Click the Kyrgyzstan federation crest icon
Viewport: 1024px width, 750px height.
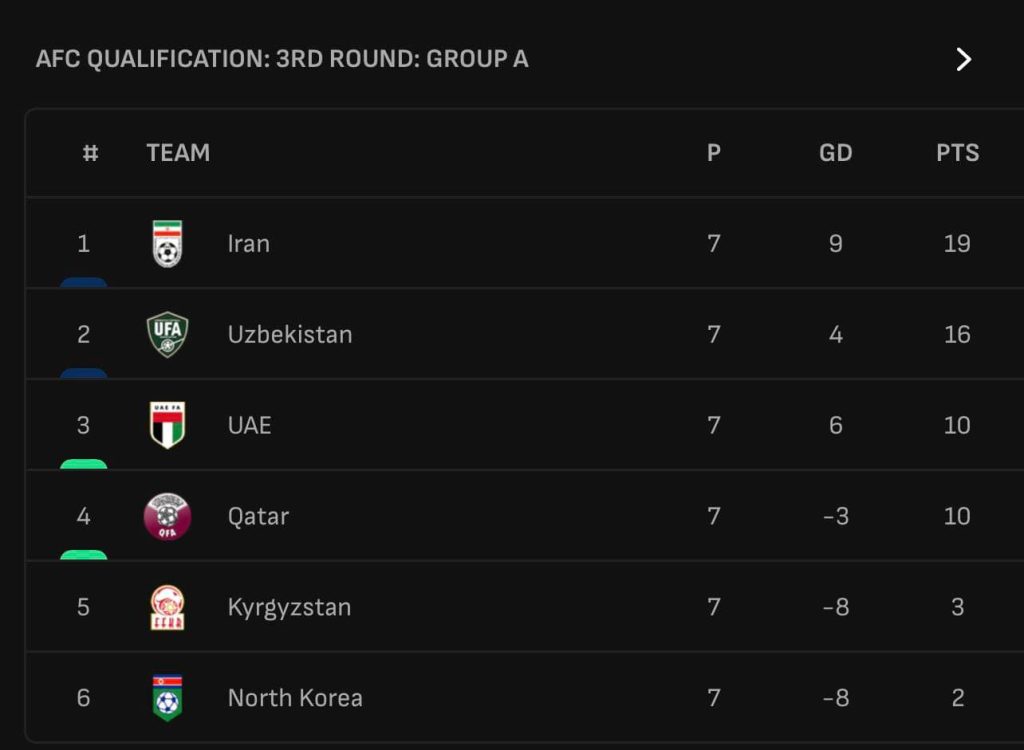(167, 607)
